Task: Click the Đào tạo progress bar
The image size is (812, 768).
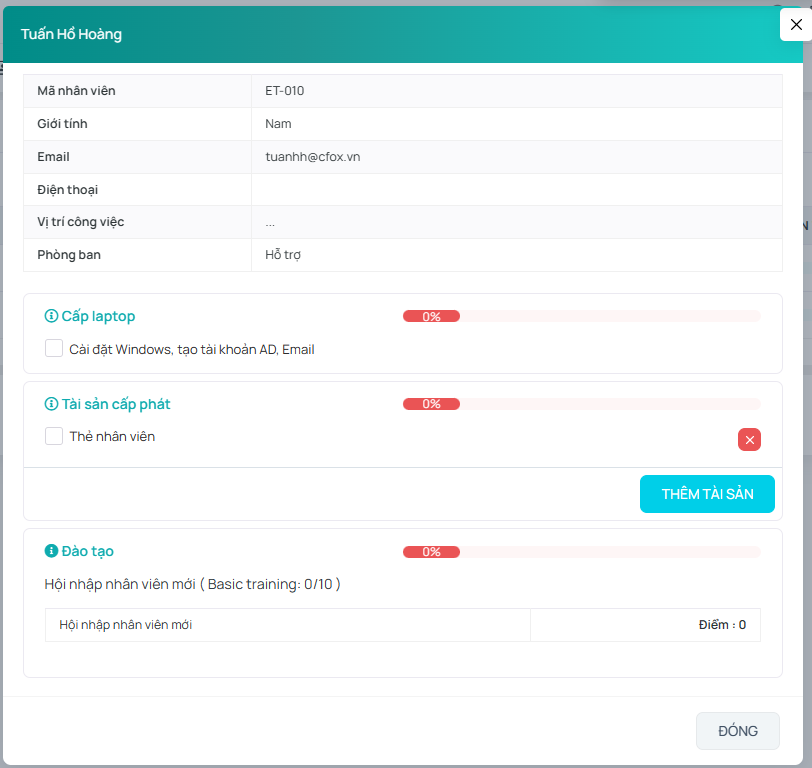Action: [x=581, y=552]
